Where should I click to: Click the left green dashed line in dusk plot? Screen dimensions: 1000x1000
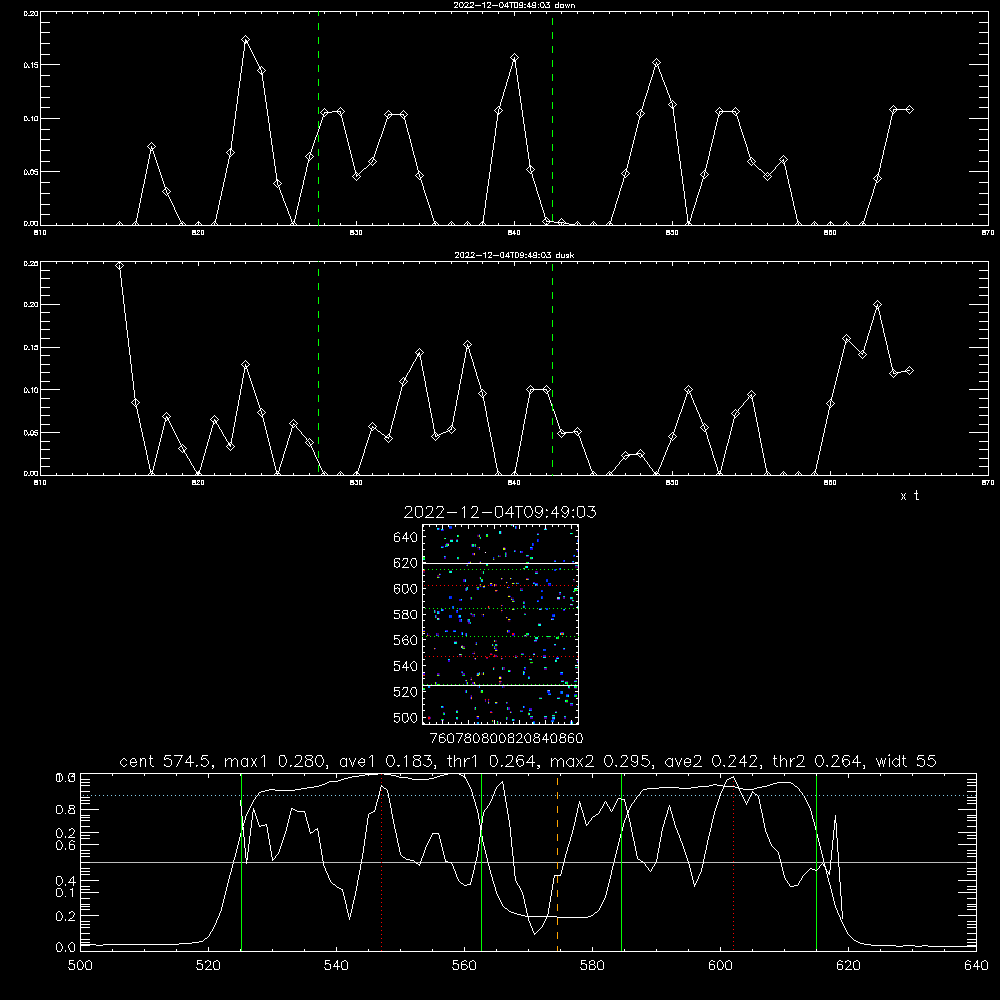pyautogui.click(x=318, y=369)
